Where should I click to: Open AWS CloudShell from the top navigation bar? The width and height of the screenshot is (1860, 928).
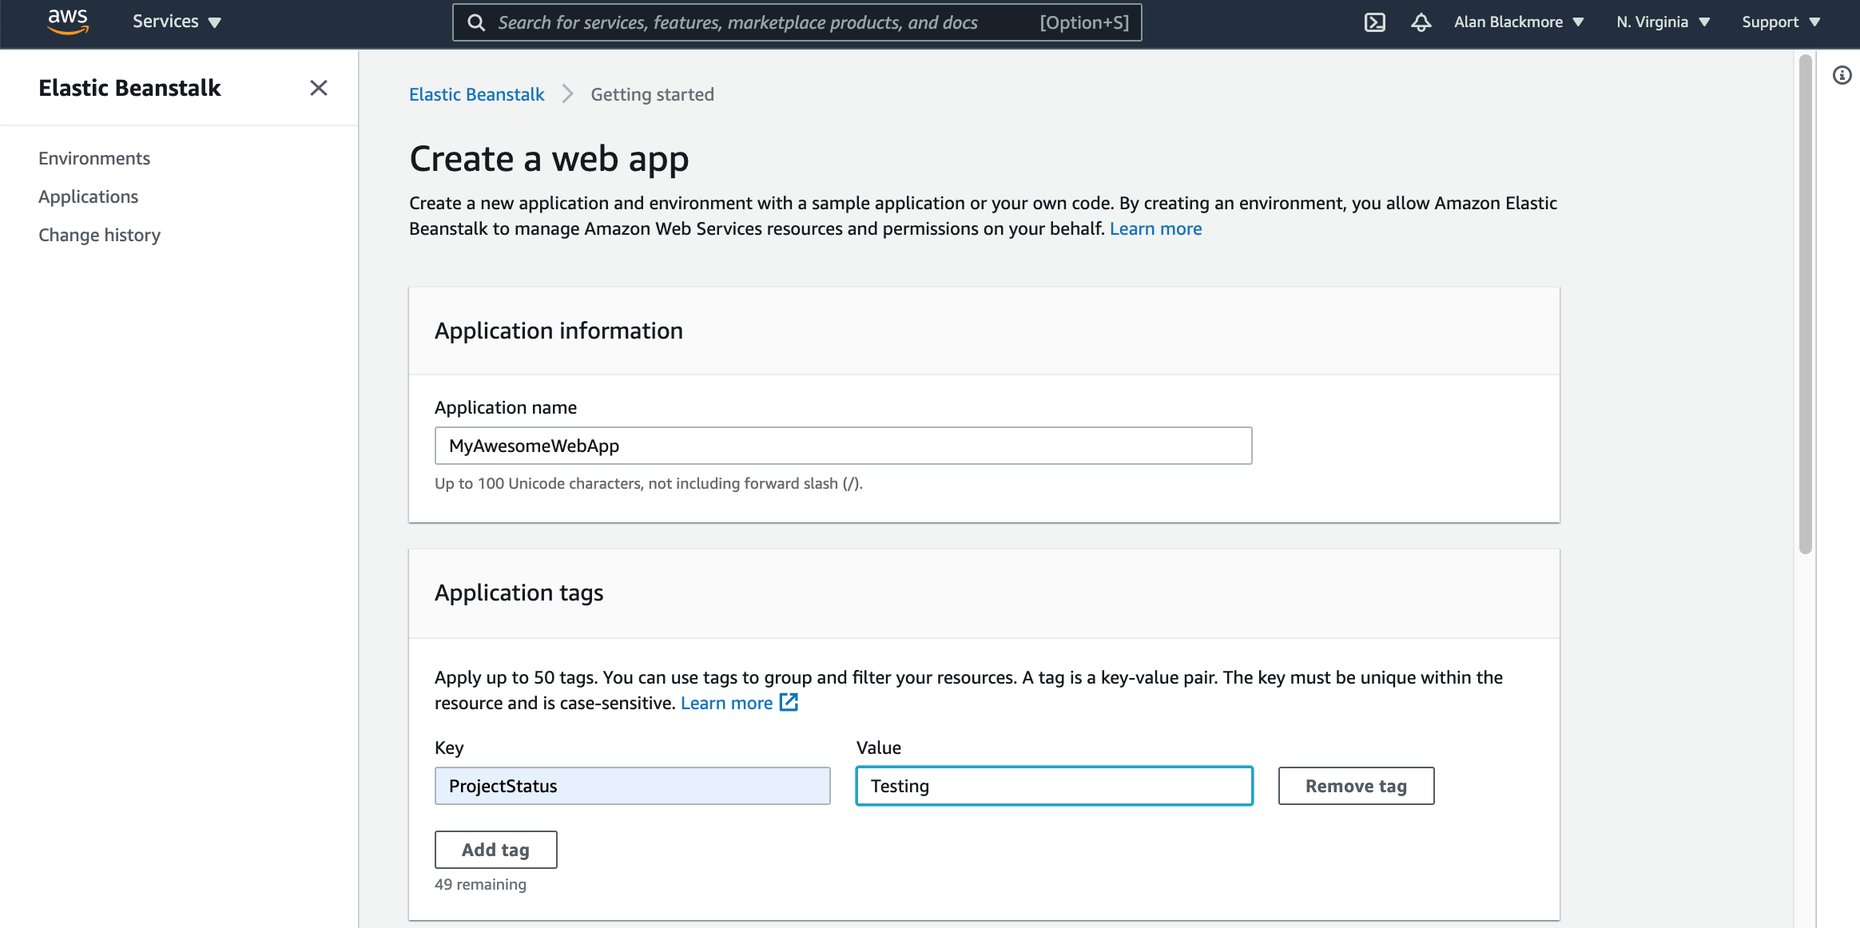tap(1374, 21)
